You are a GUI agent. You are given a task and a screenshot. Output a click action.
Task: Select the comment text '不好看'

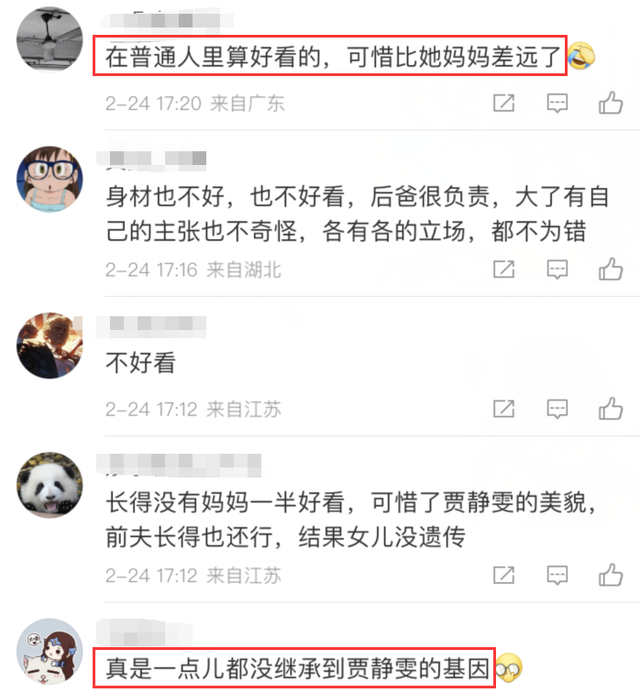point(141,363)
